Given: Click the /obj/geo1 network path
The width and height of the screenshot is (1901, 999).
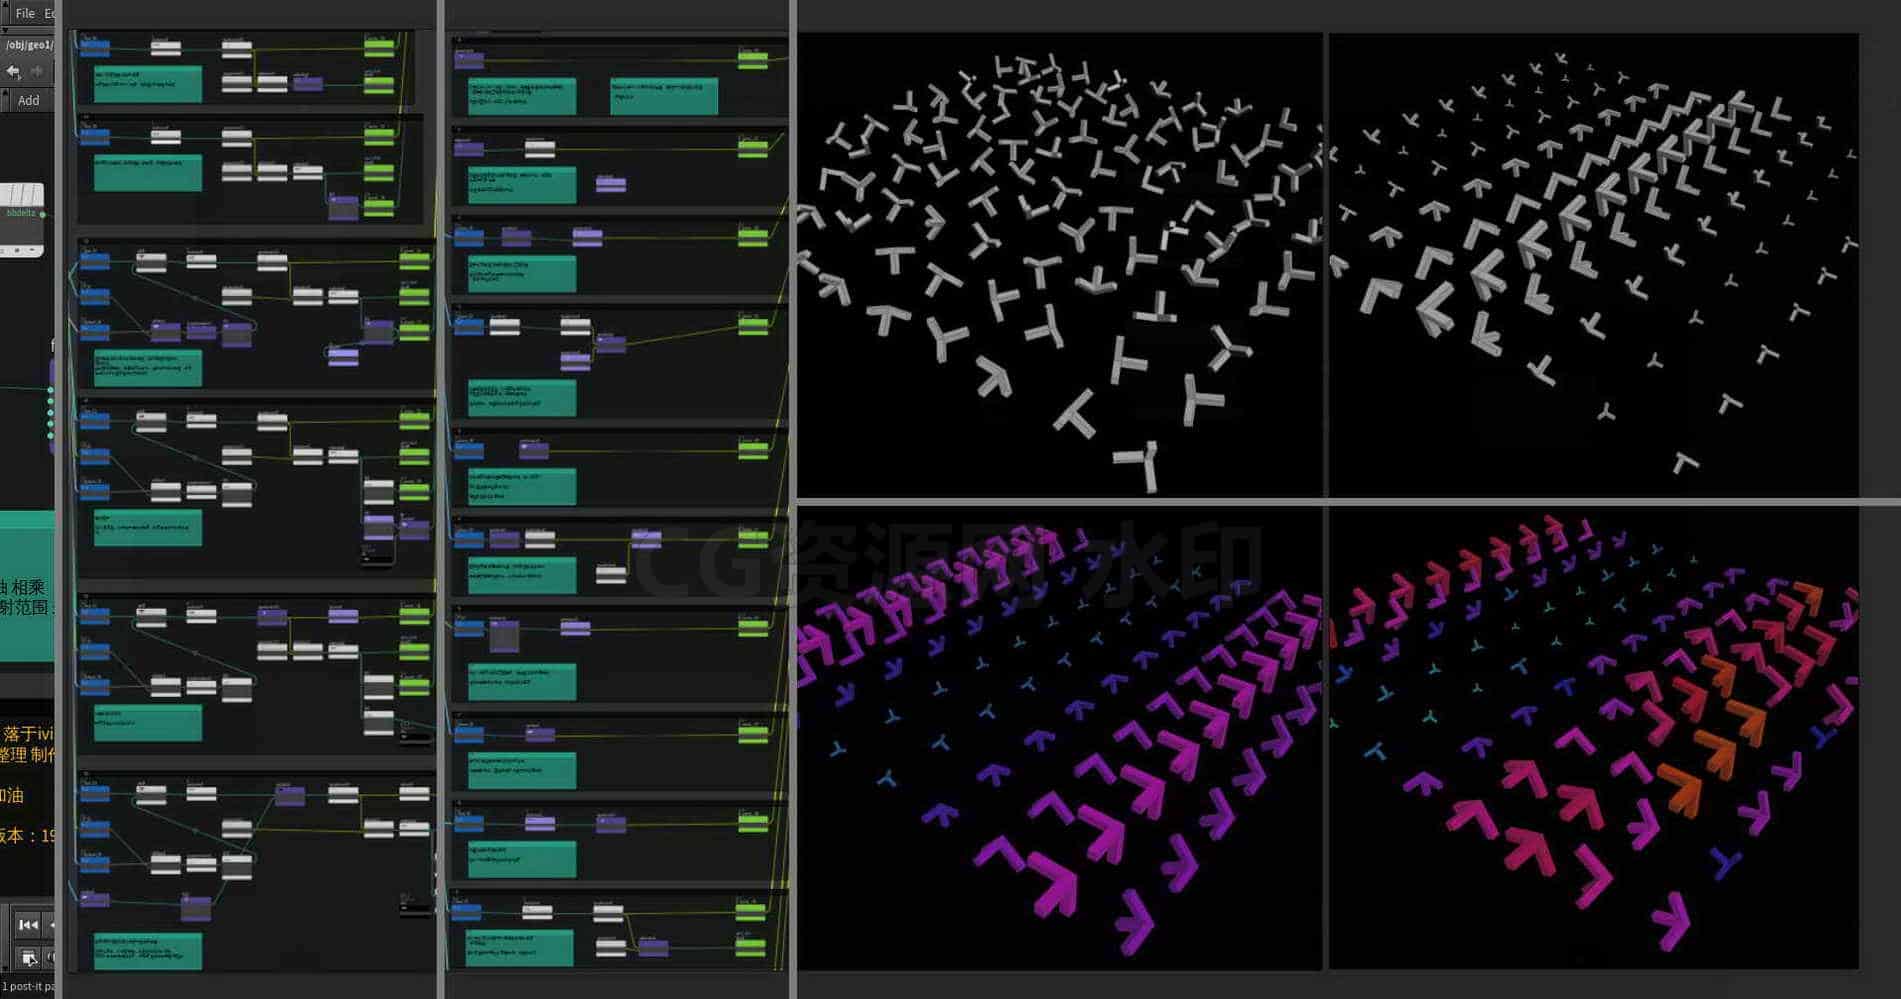Looking at the screenshot, I should point(28,44).
